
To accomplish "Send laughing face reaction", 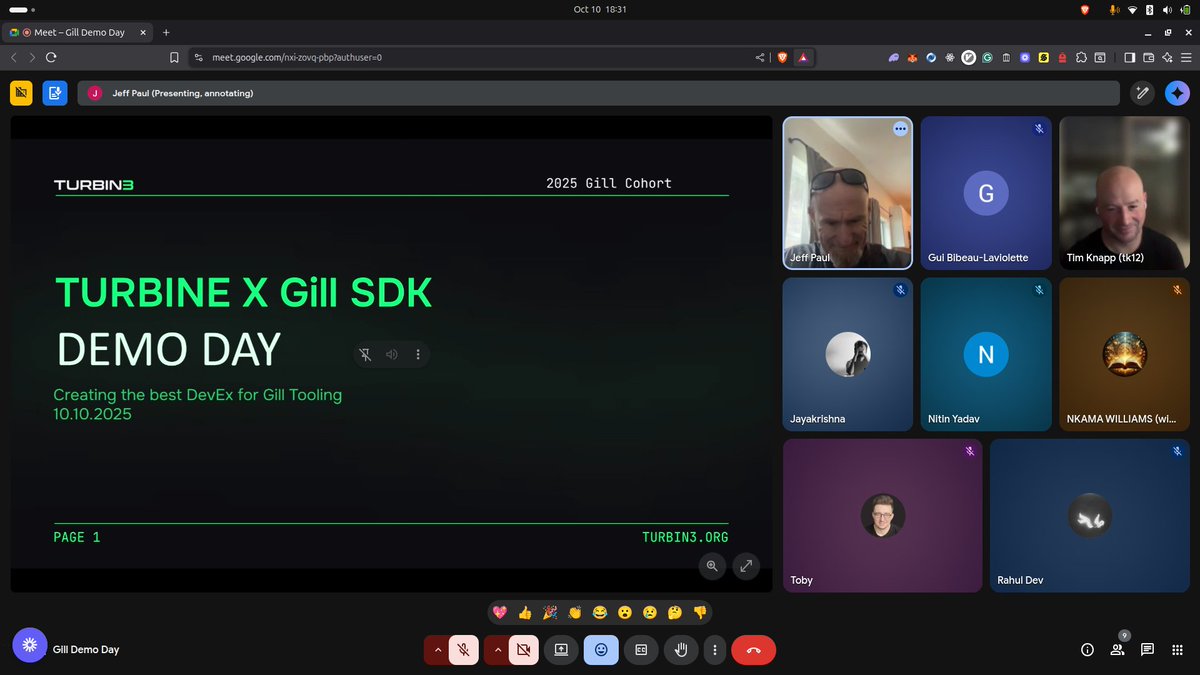I will click(x=600, y=612).
